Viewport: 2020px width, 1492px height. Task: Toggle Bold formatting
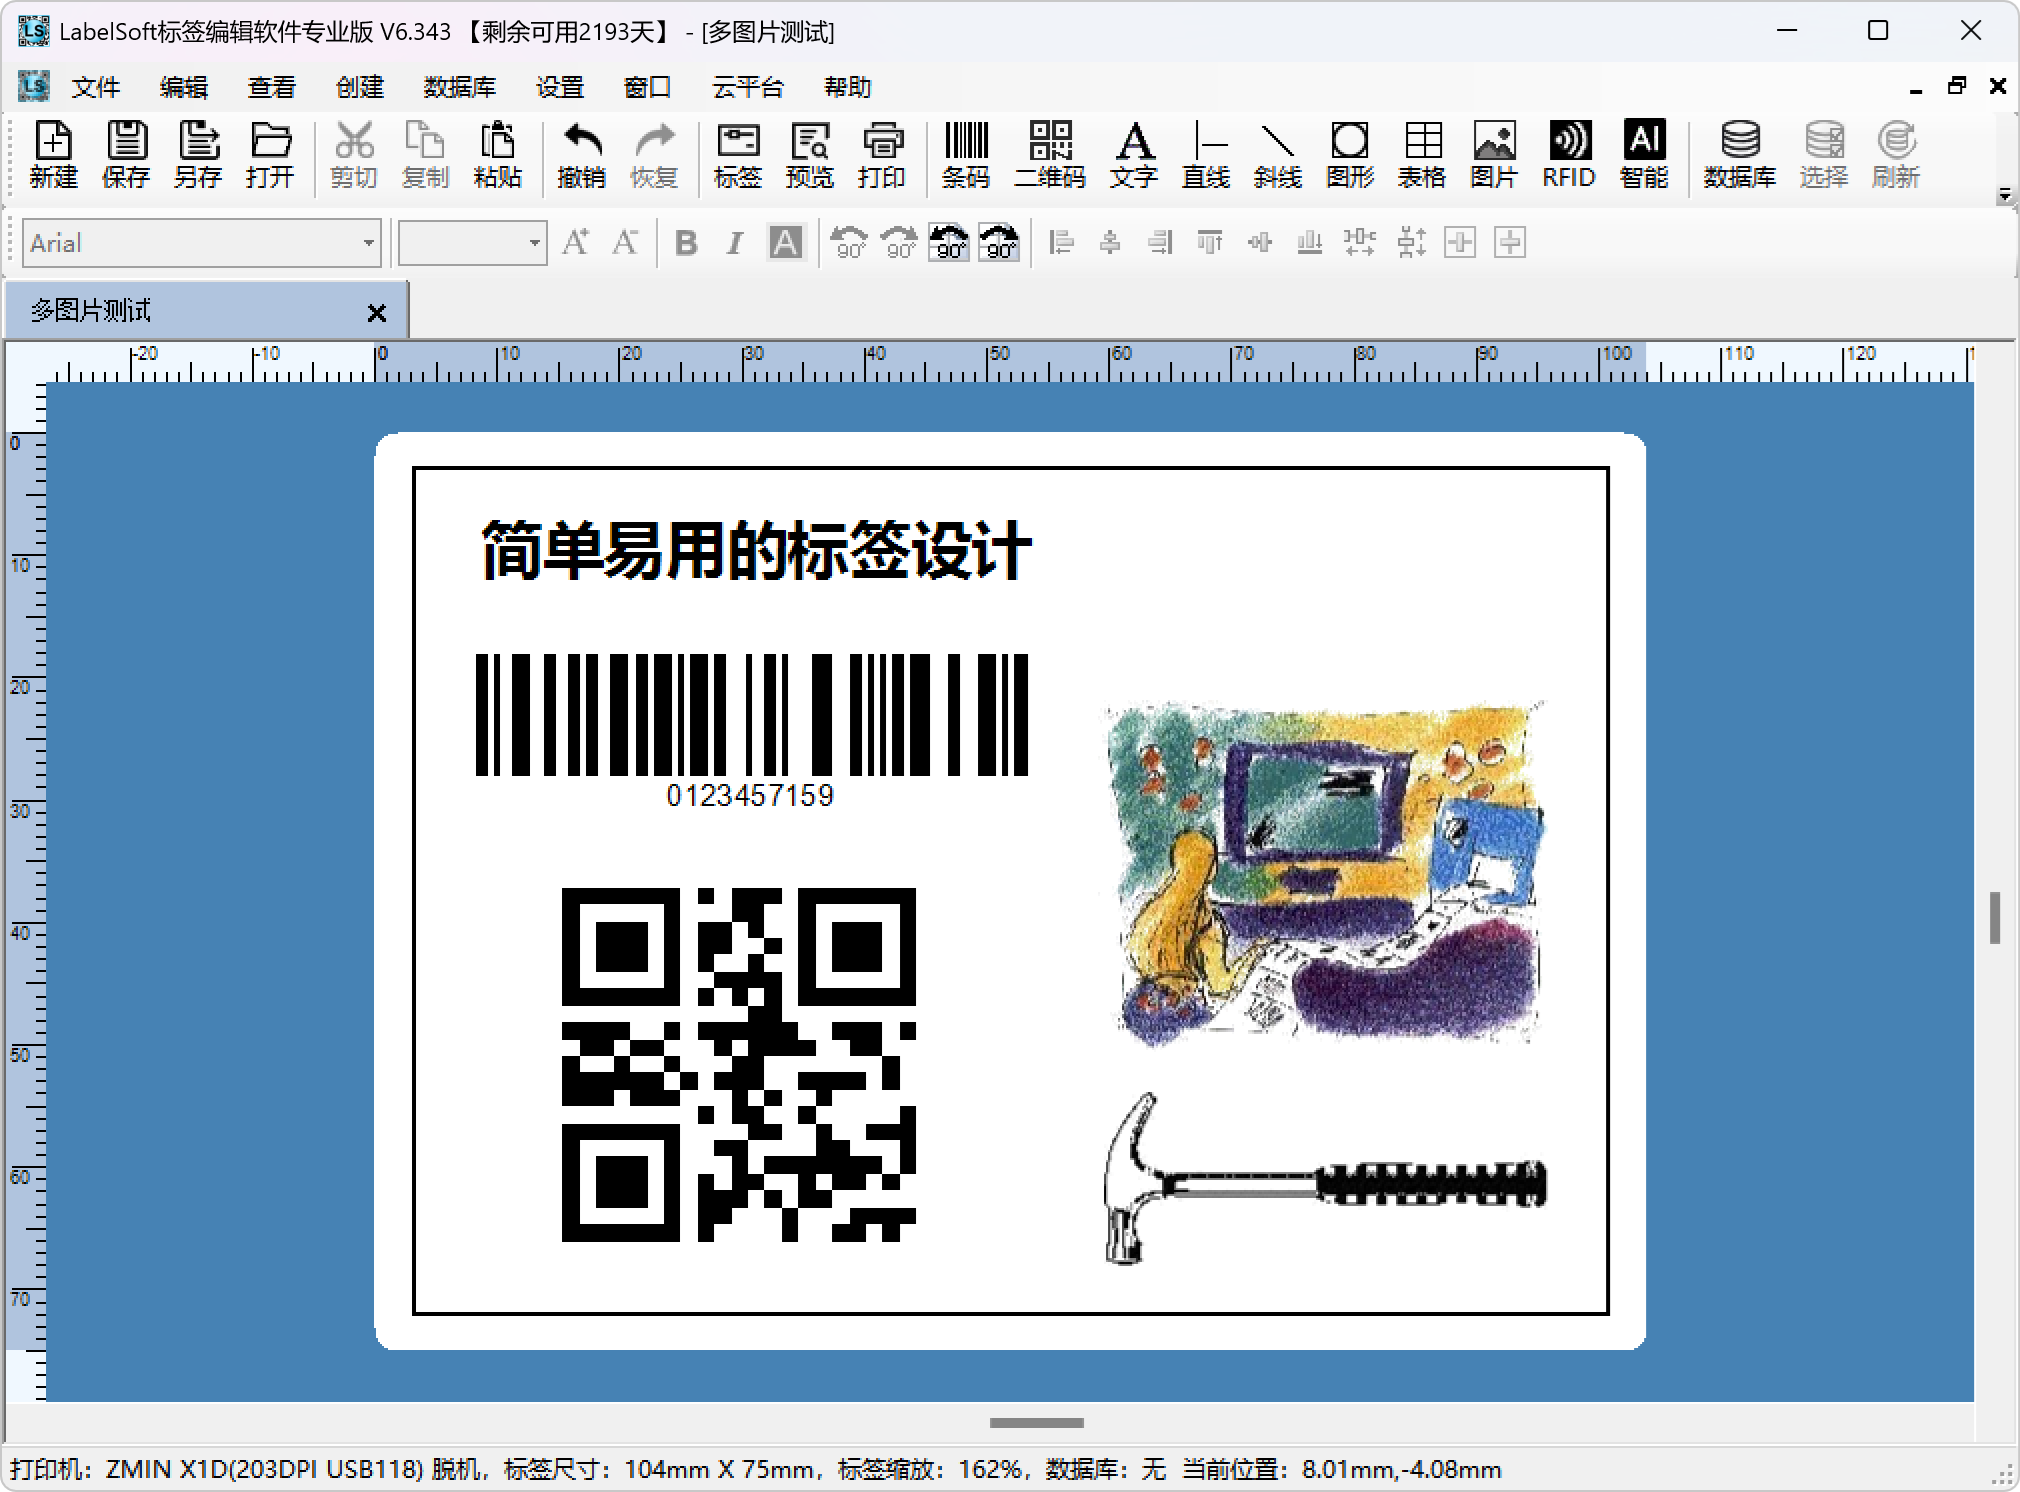pyautogui.click(x=686, y=242)
